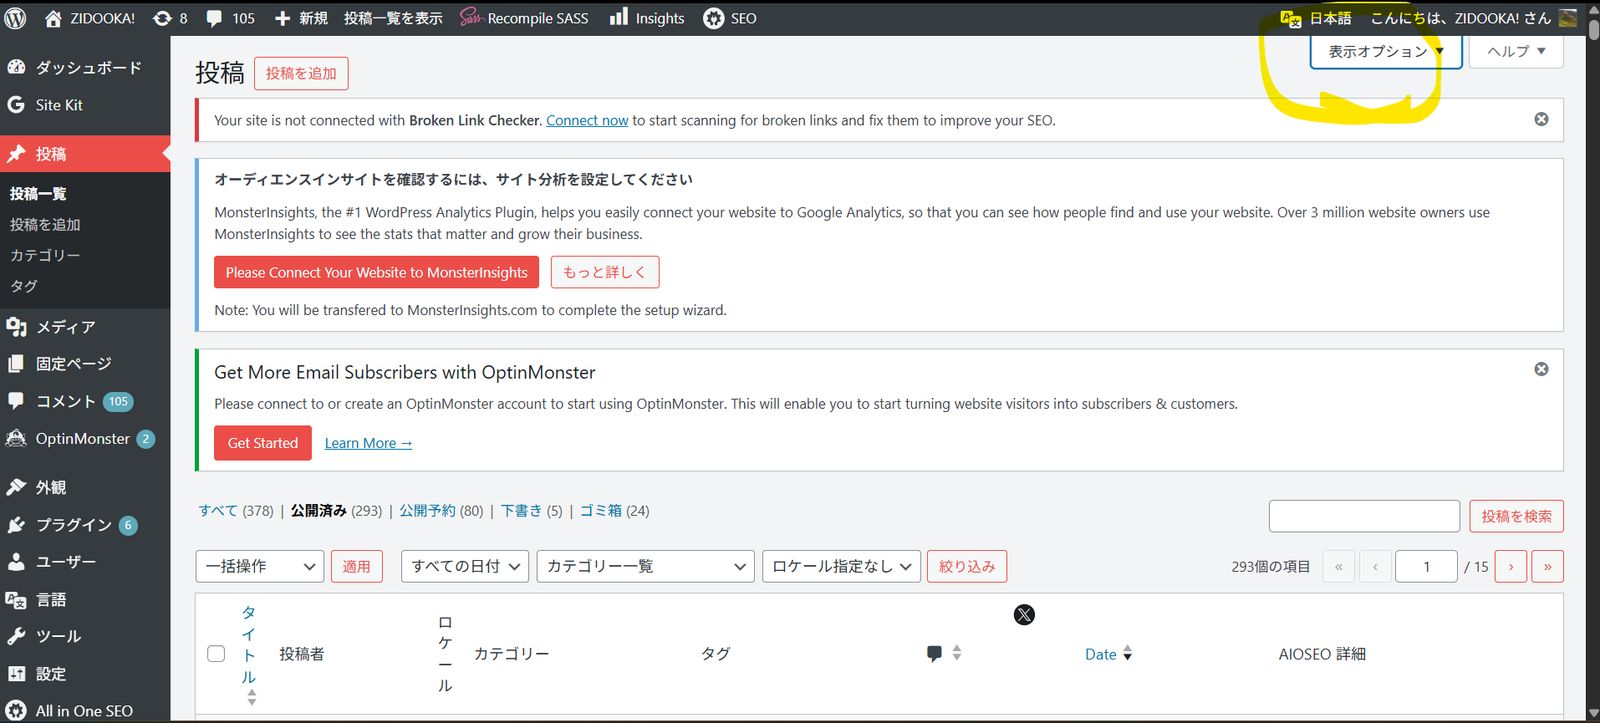Click the X (Twitter) column icon
Viewport: 1600px width, 723px height.
click(1024, 615)
